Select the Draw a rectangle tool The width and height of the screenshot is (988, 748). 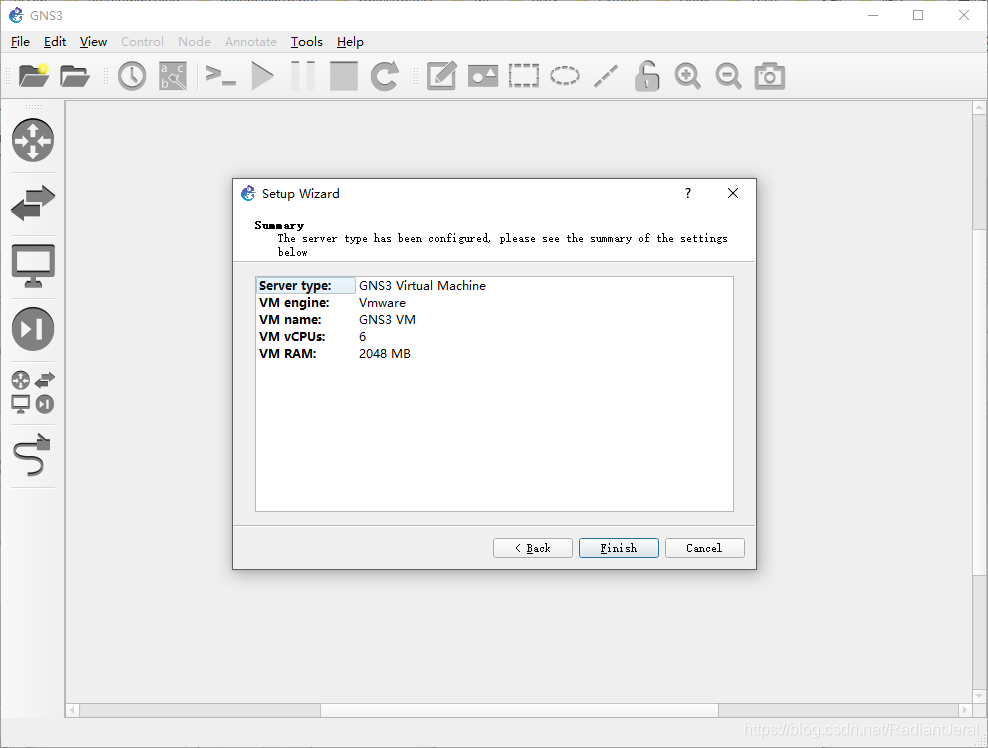point(524,76)
